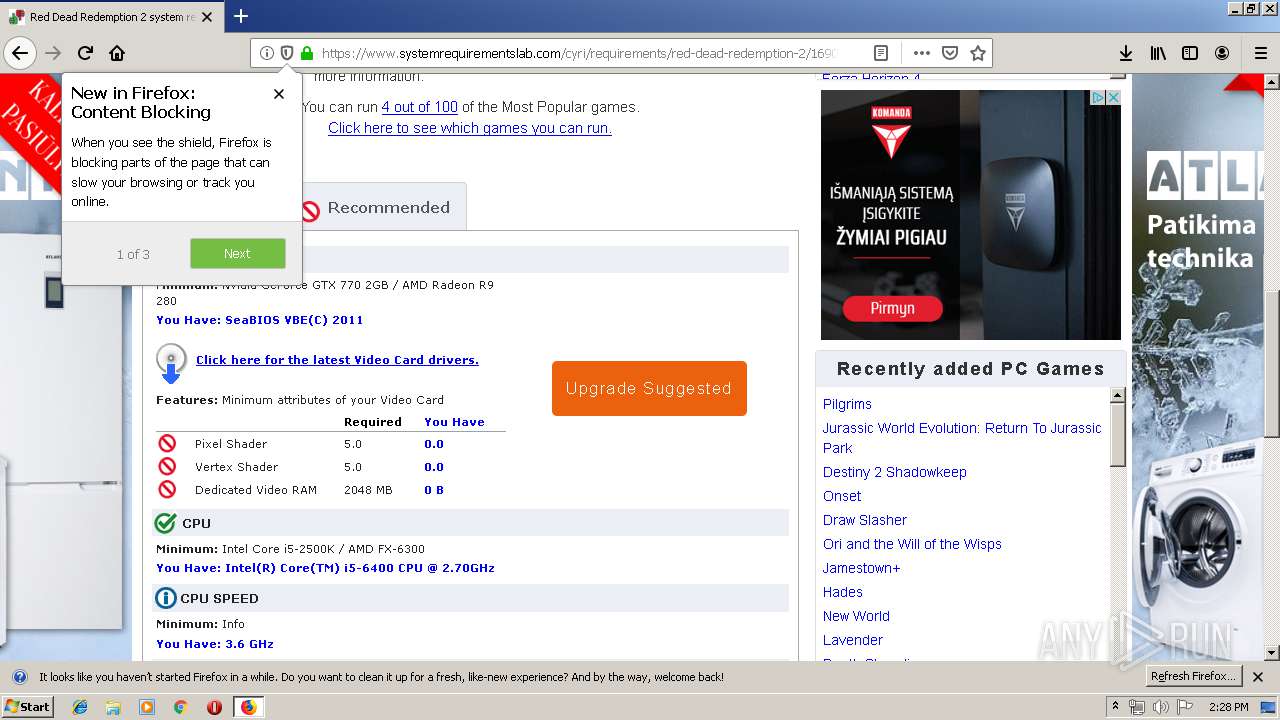
Task: Open the Destiny 2 Shadowkeep link
Action: point(895,472)
